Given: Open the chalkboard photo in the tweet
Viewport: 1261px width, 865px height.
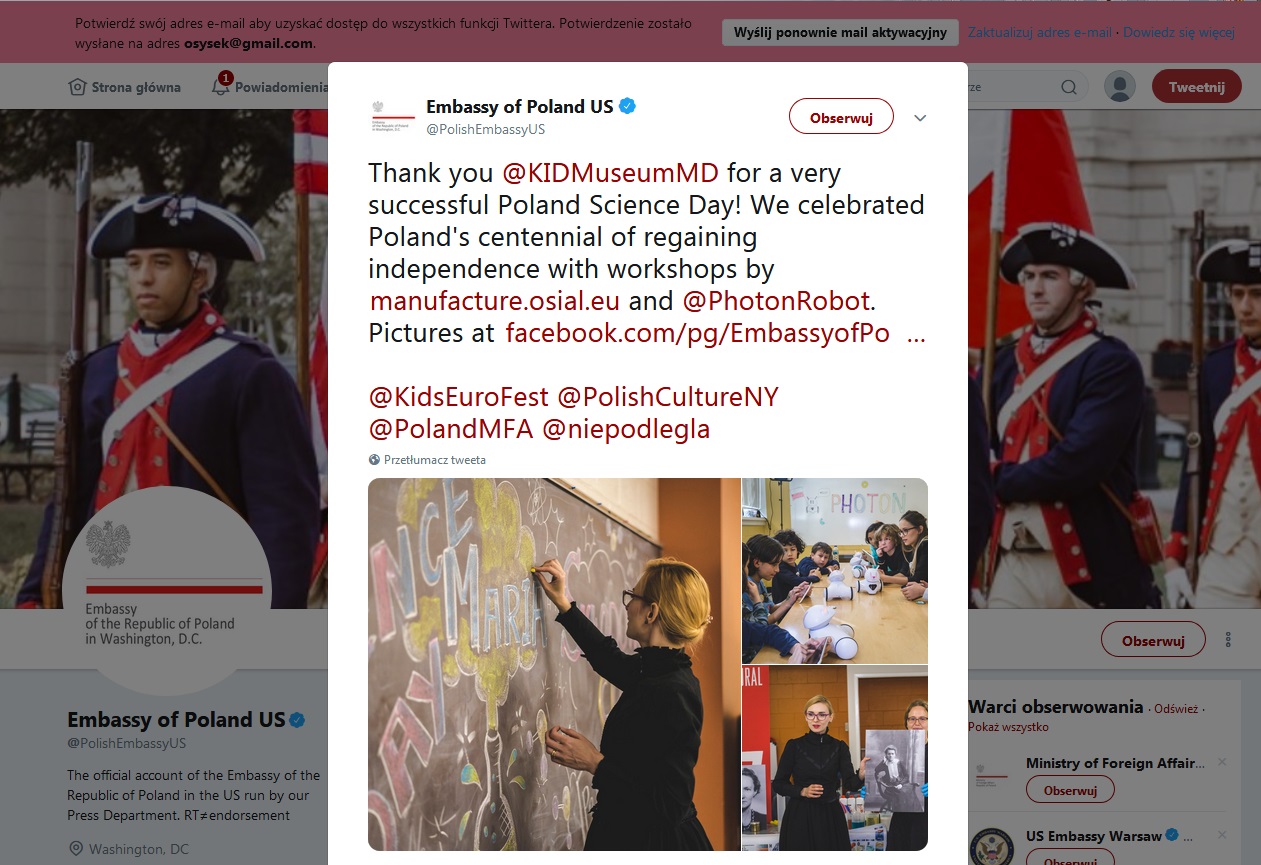Looking at the screenshot, I should (554, 664).
